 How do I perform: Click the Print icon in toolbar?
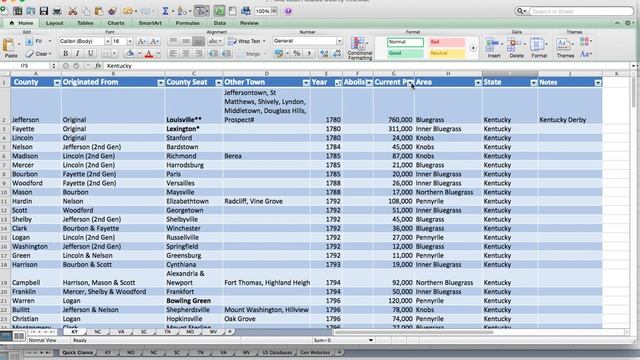[57, 11]
